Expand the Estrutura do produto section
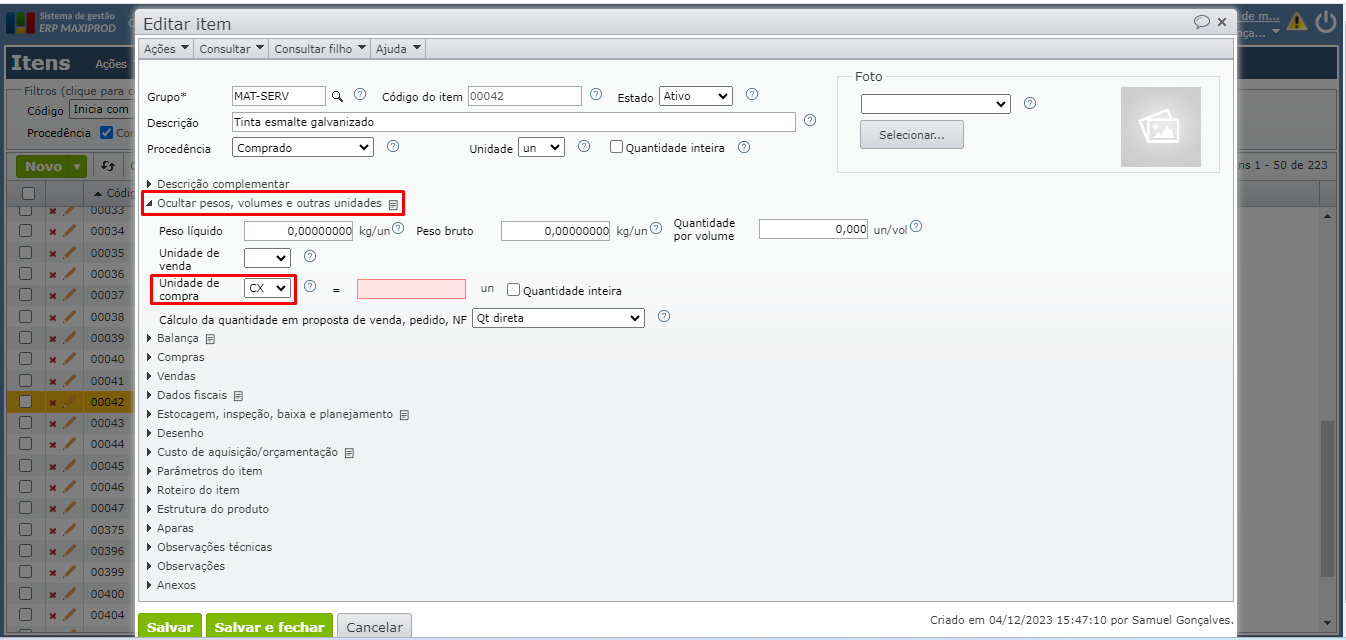Viewport: 1346px width, 640px height. click(x=207, y=509)
